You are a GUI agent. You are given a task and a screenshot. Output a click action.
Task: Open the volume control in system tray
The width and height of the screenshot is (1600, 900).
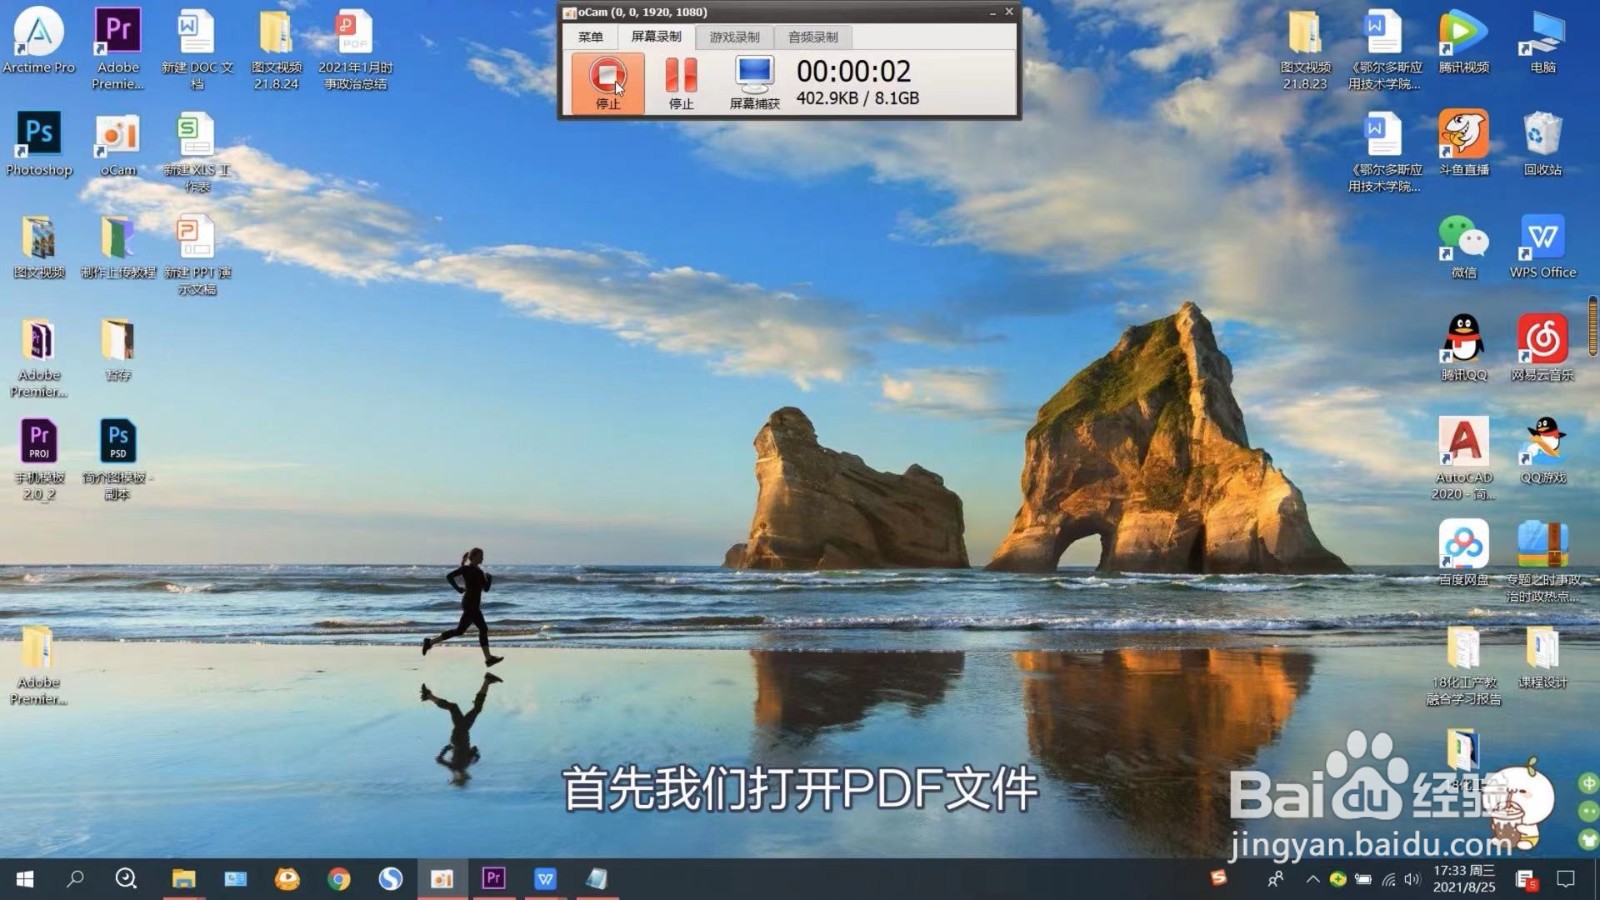[x=1412, y=879]
